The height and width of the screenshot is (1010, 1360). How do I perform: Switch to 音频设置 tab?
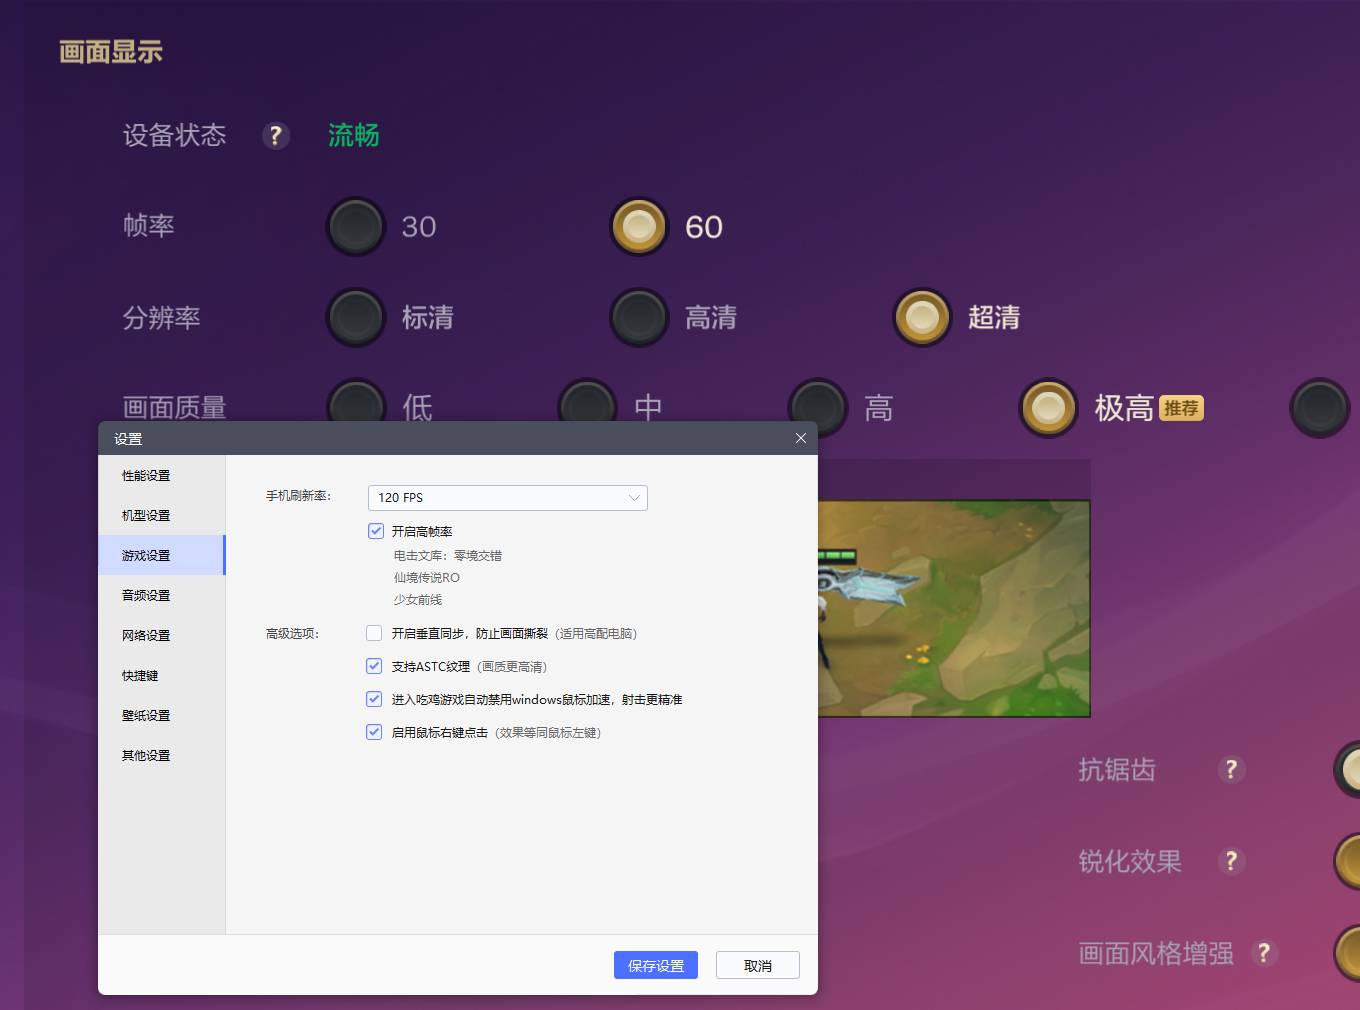pyautogui.click(x=146, y=596)
